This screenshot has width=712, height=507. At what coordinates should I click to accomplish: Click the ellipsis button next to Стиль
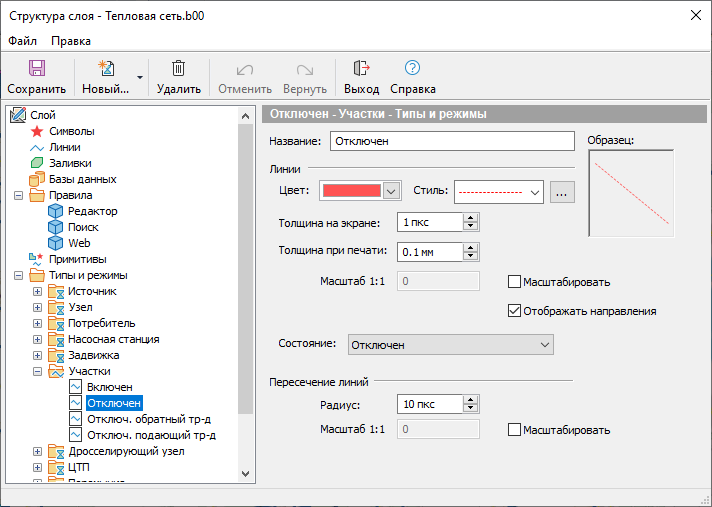click(562, 191)
